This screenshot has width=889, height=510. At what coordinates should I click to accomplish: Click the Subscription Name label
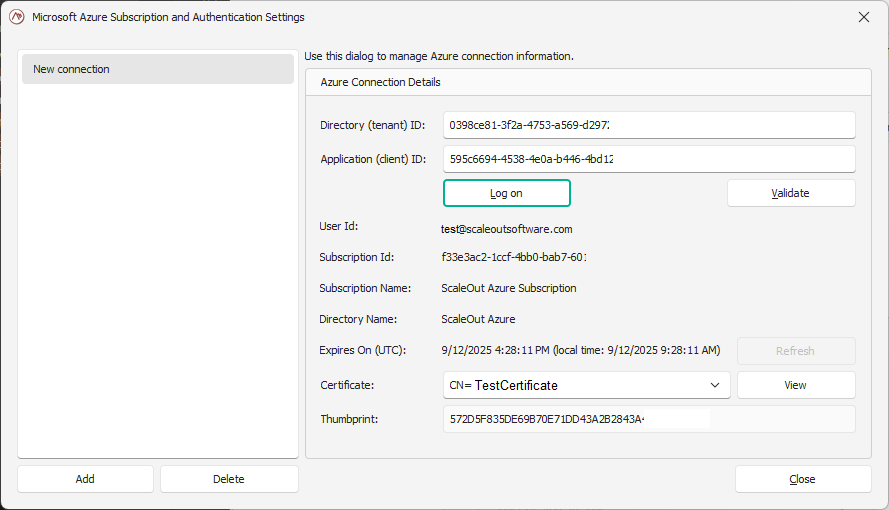pyautogui.click(x=365, y=288)
